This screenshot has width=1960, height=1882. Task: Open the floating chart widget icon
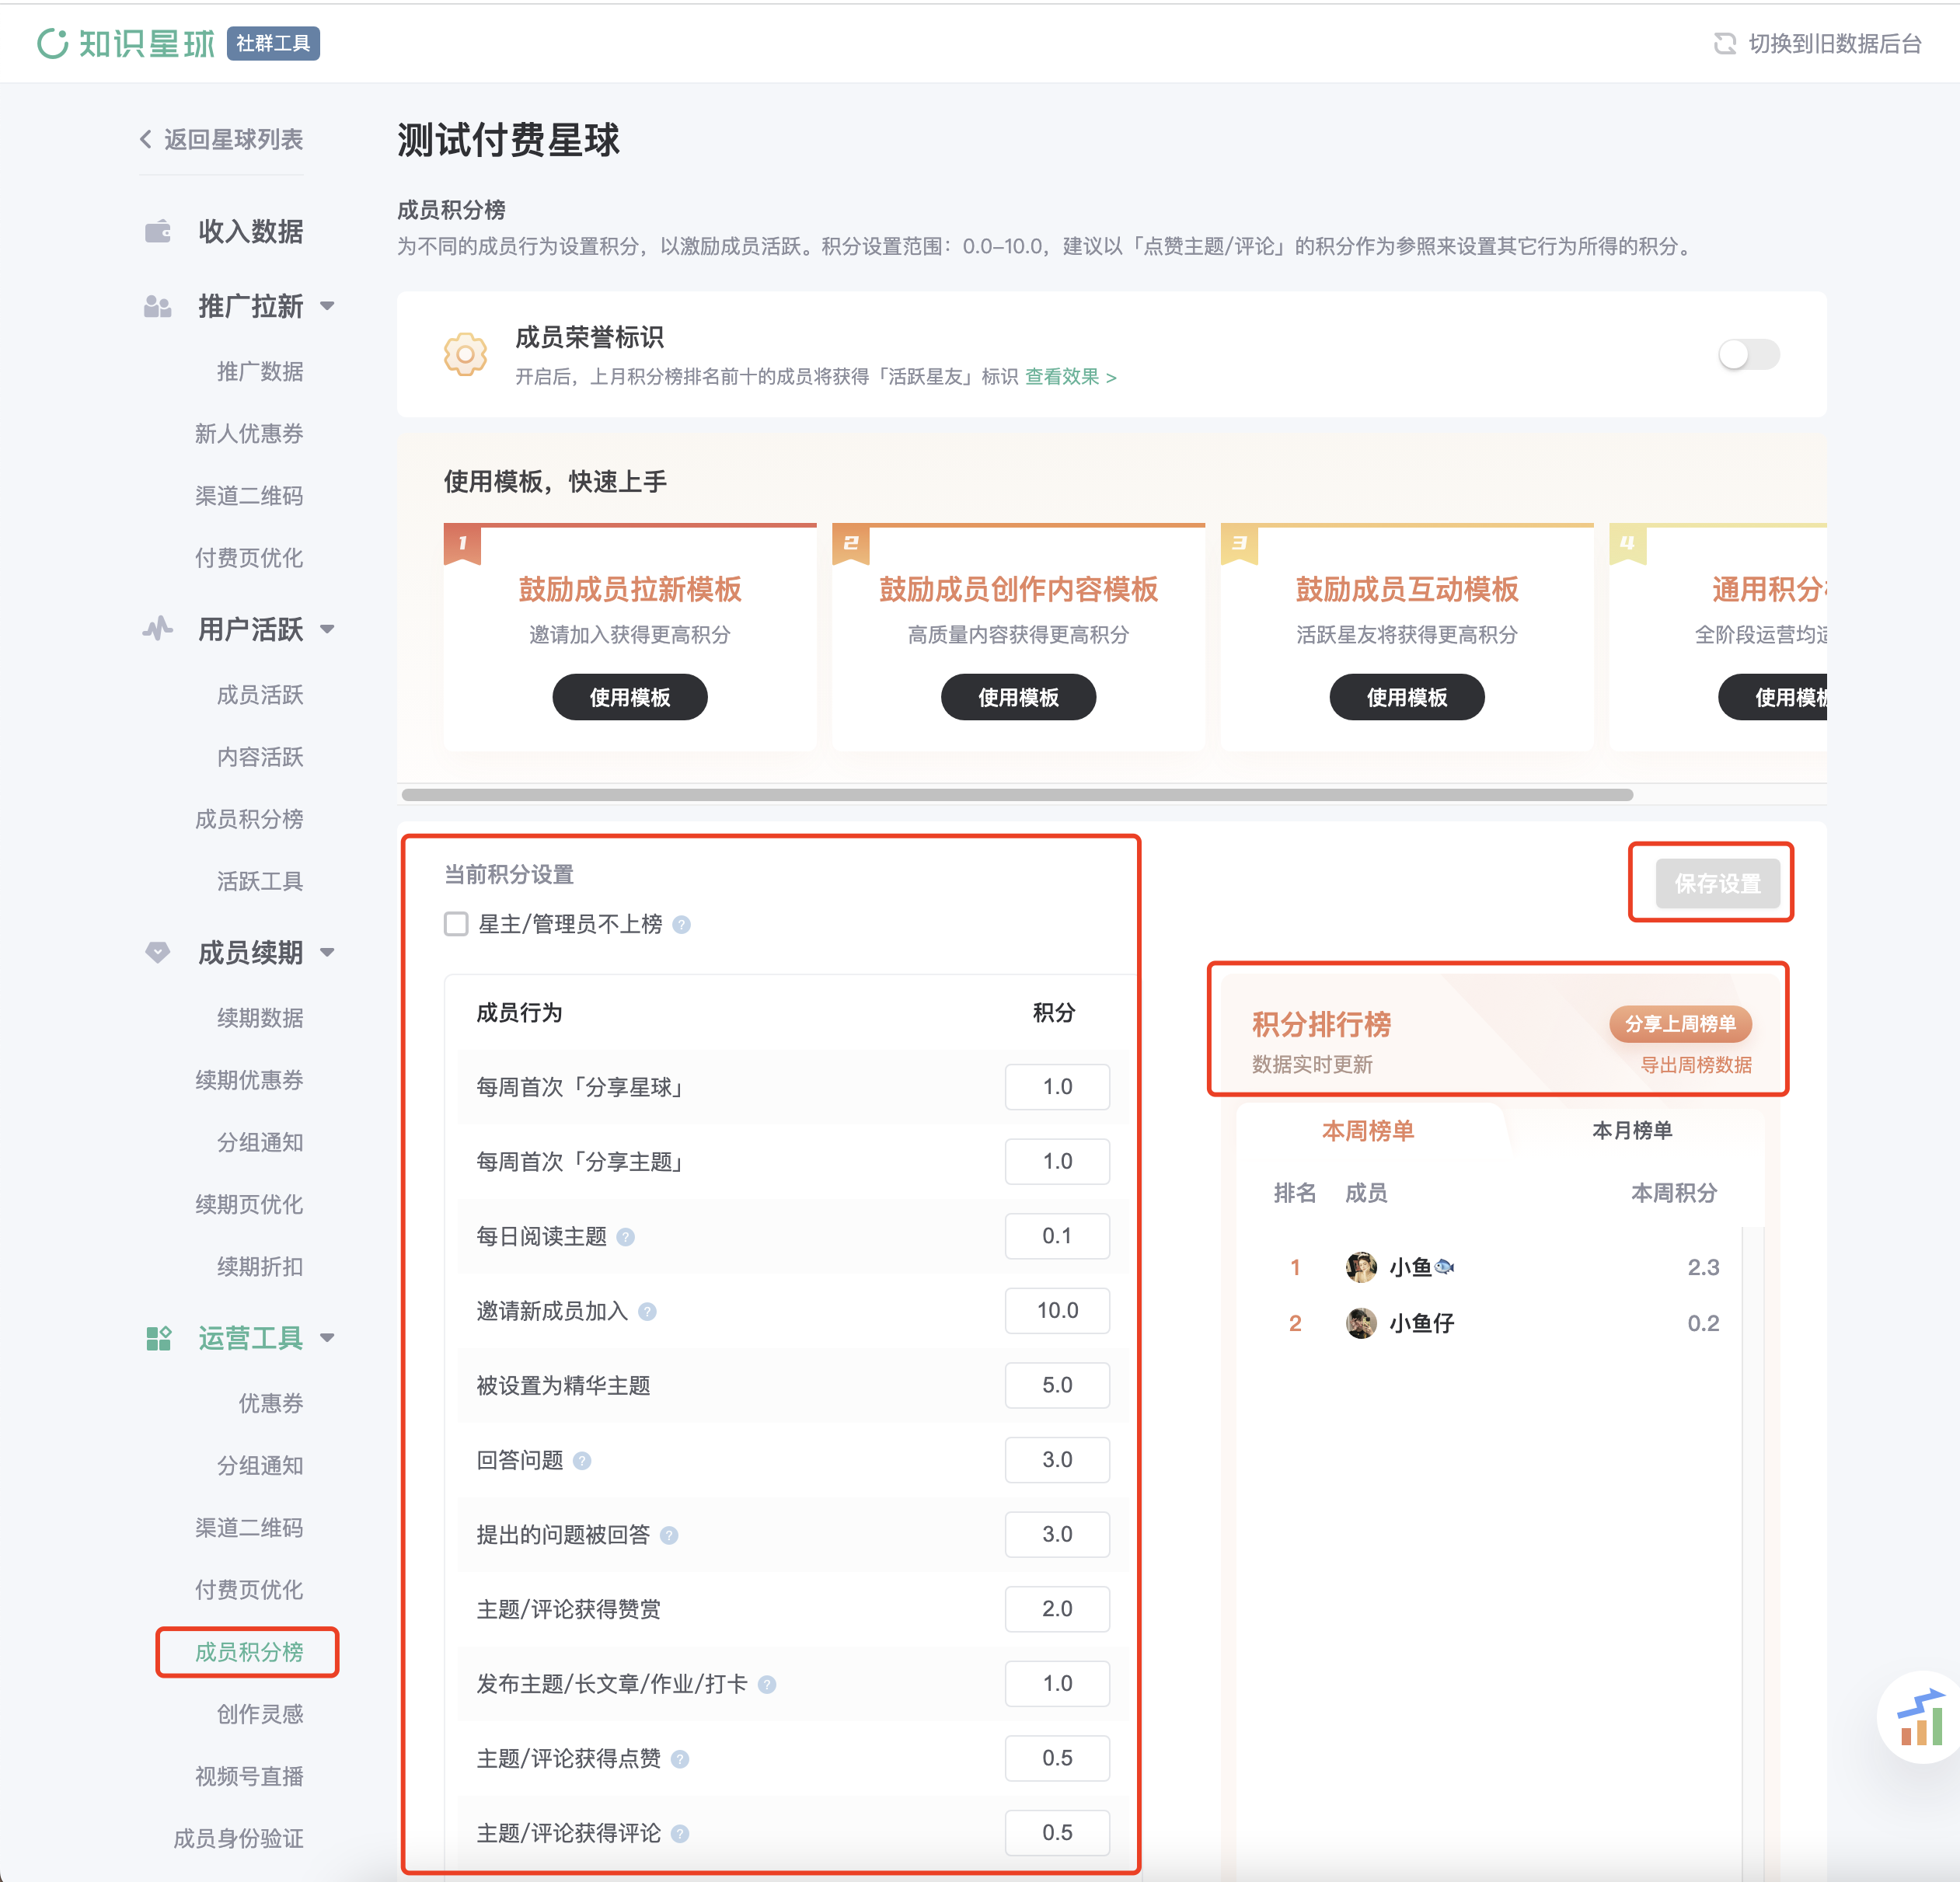click(1922, 1719)
